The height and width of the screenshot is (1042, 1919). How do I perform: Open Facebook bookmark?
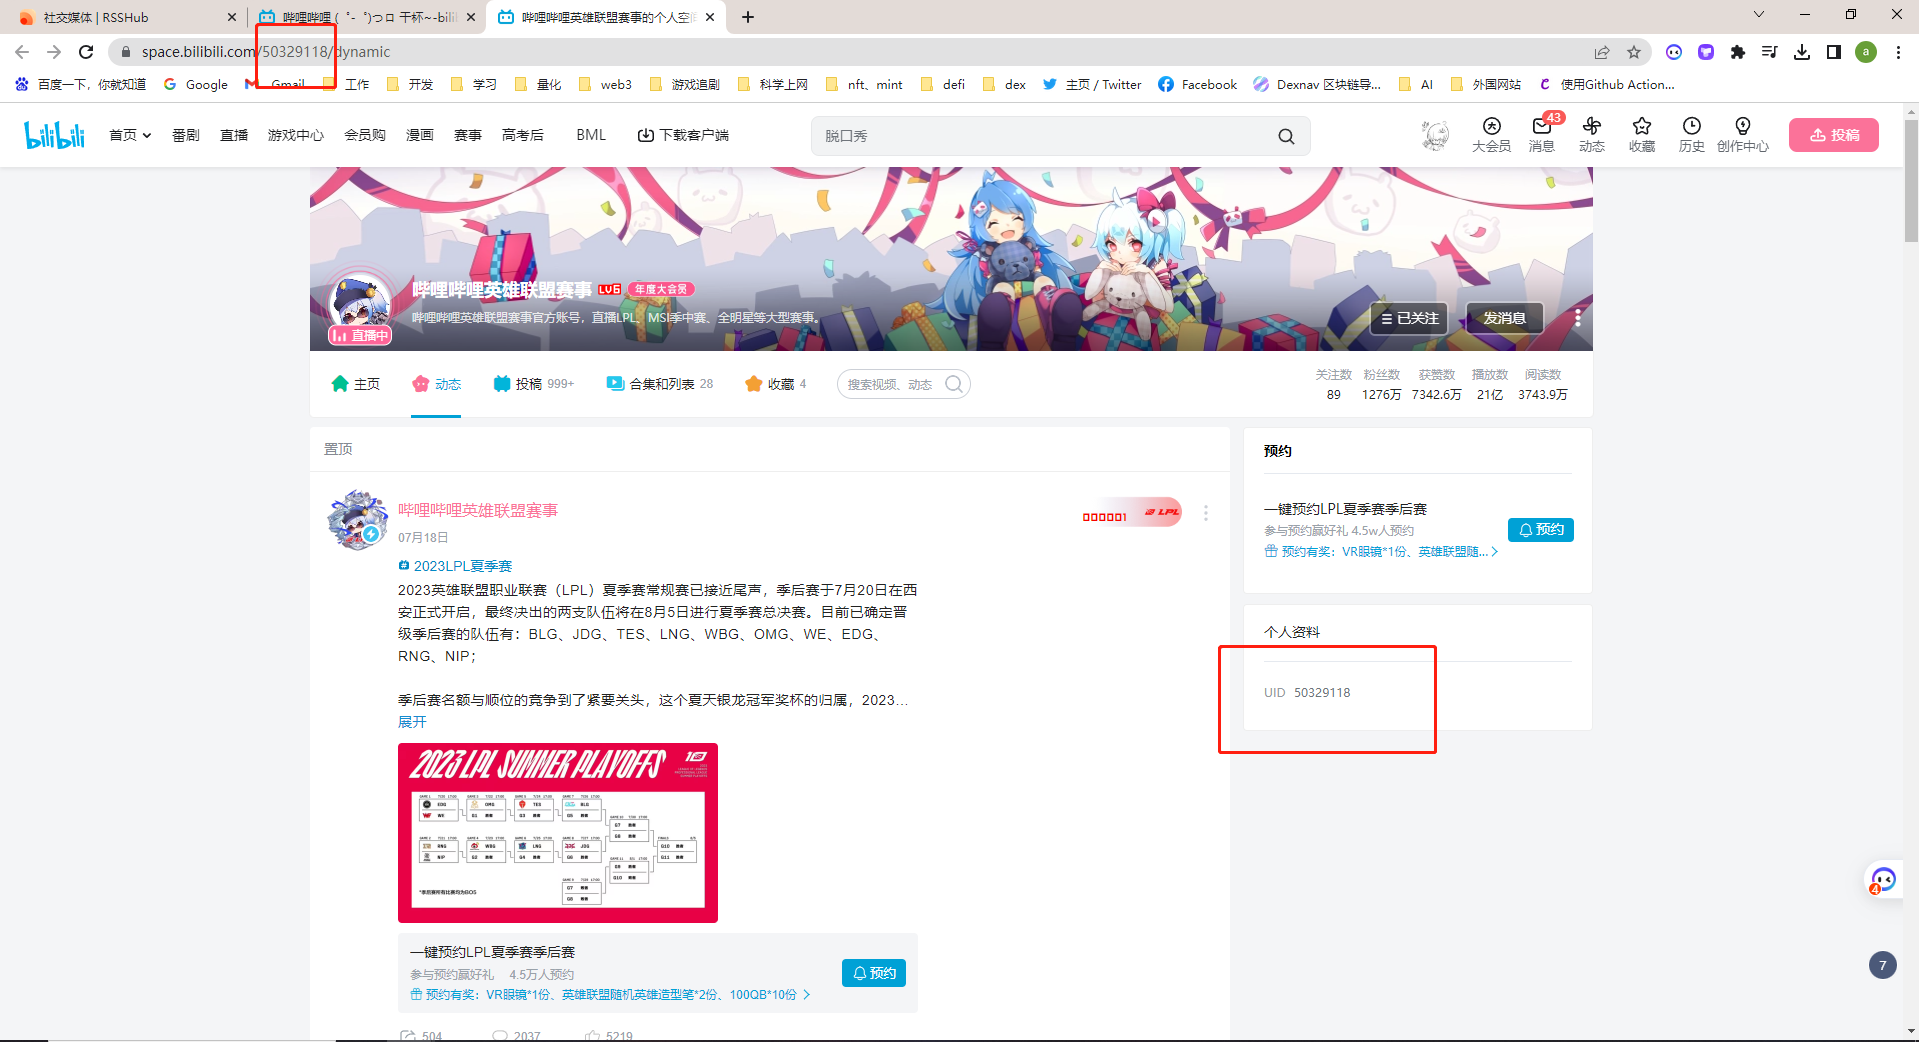tap(1198, 85)
